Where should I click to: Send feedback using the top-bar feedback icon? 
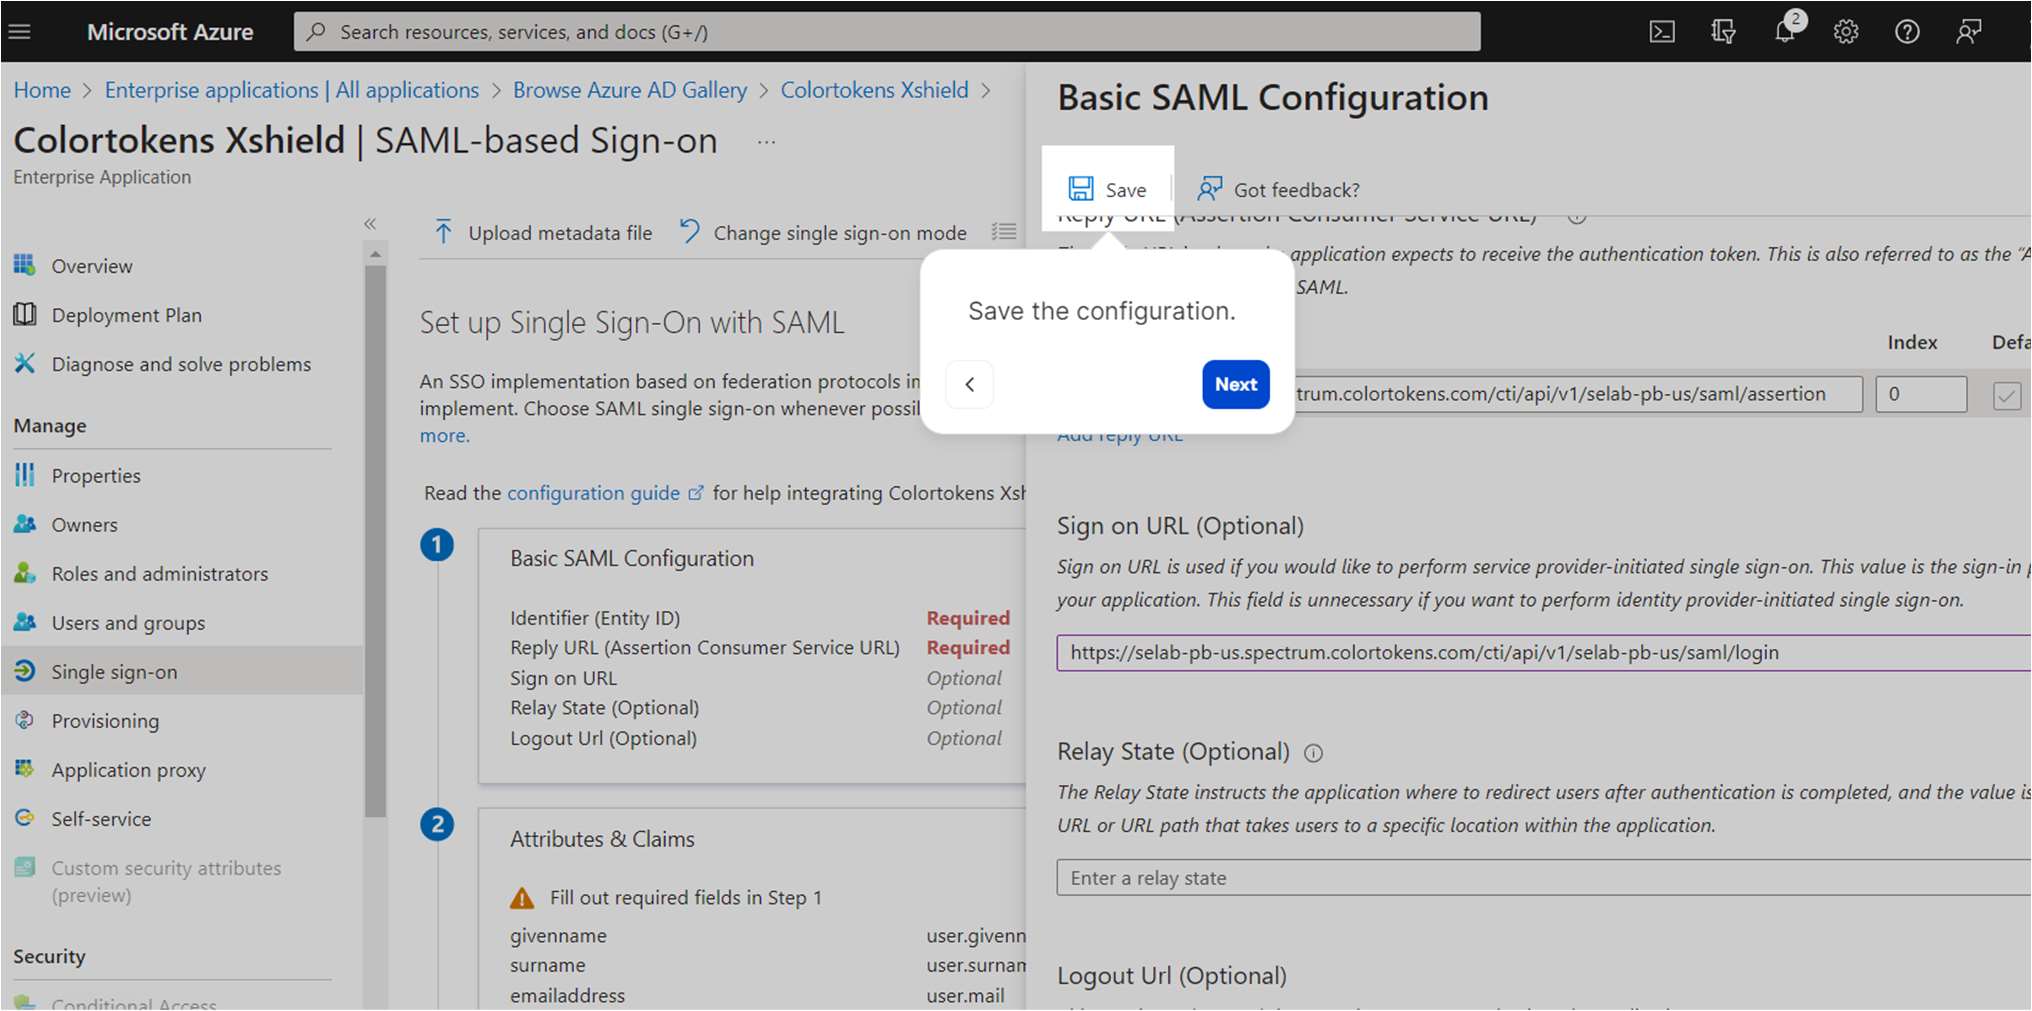pyautogui.click(x=1968, y=31)
